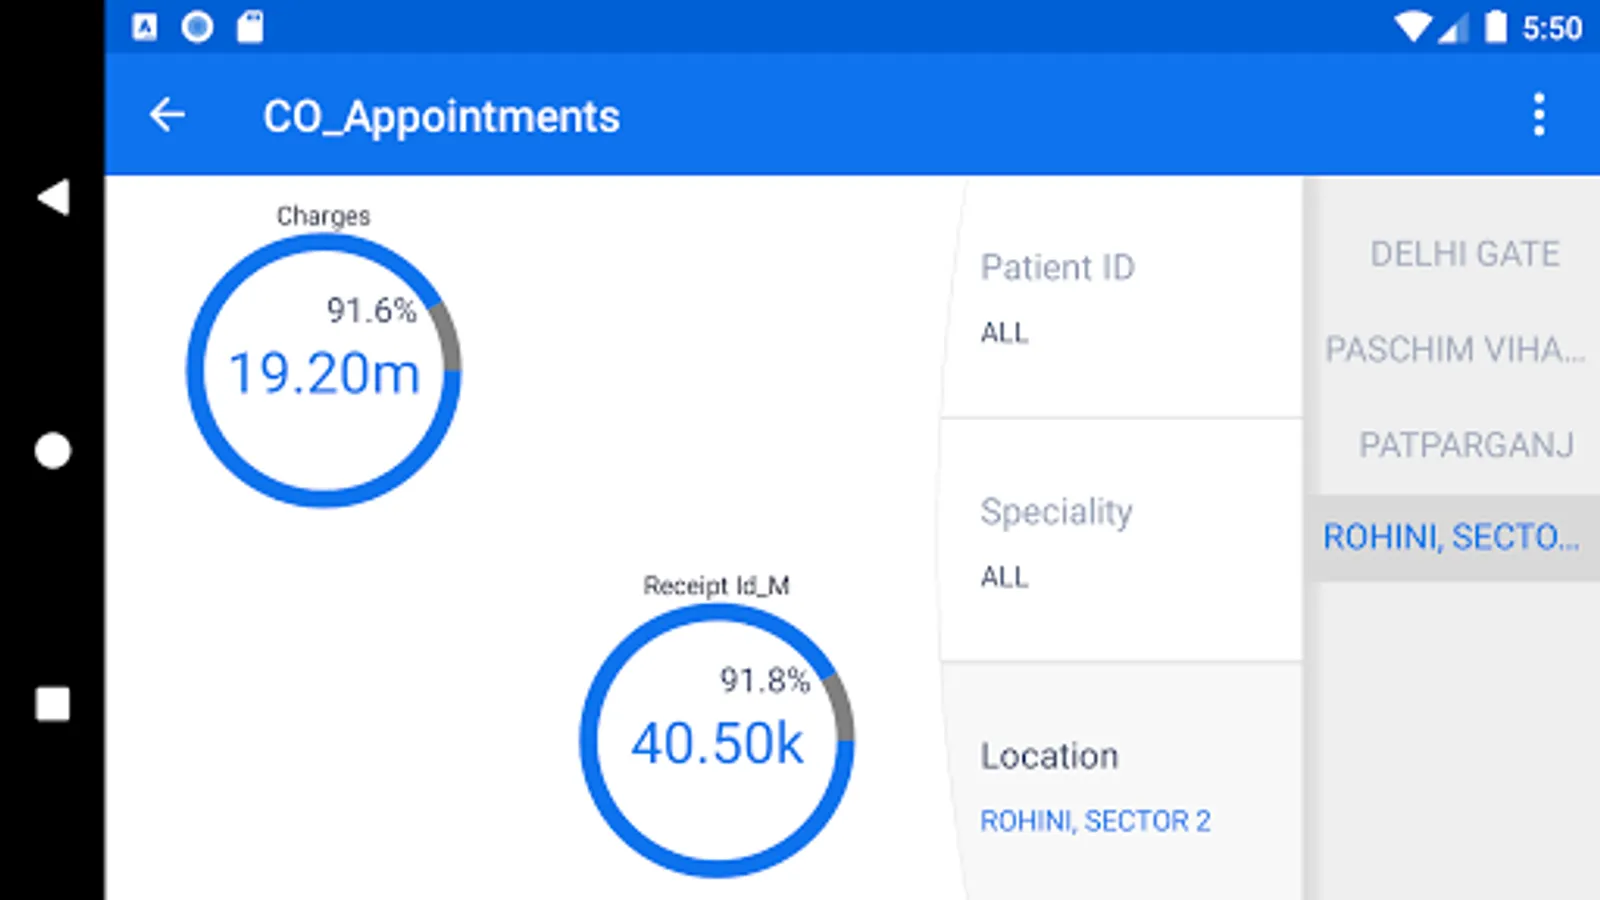Tap the Wi-Fi status icon
Viewport: 1600px width, 900px height.
click(x=1412, y=27)
